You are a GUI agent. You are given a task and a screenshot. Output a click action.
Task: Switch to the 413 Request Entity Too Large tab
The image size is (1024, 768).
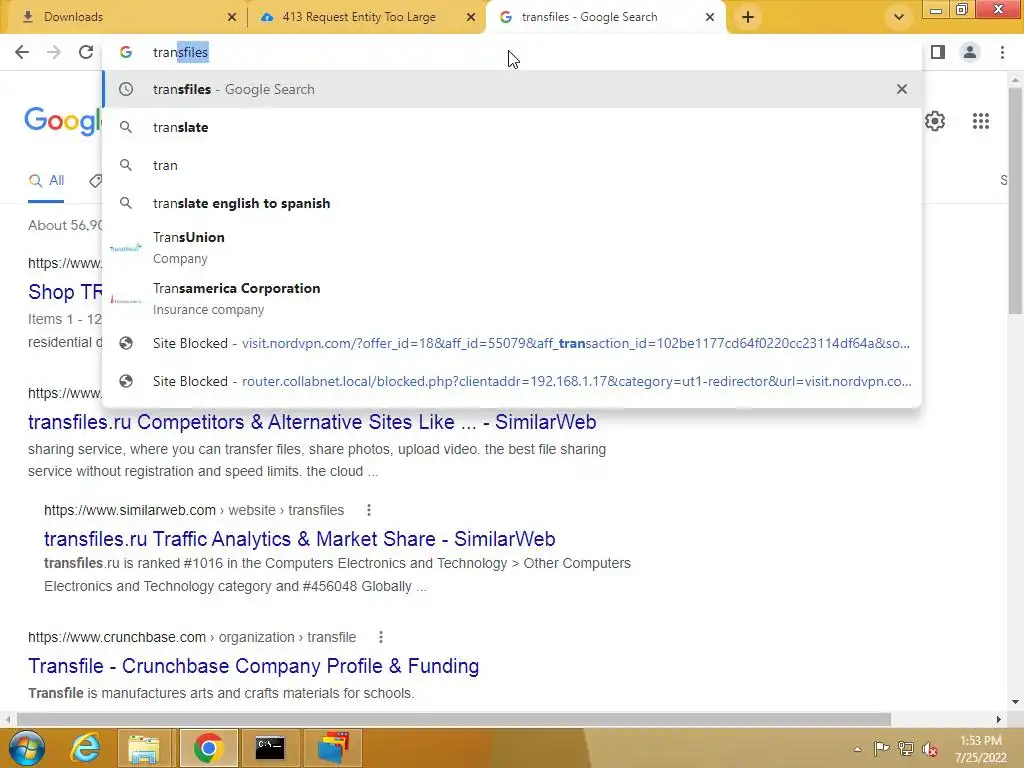(x=366, y=18)
